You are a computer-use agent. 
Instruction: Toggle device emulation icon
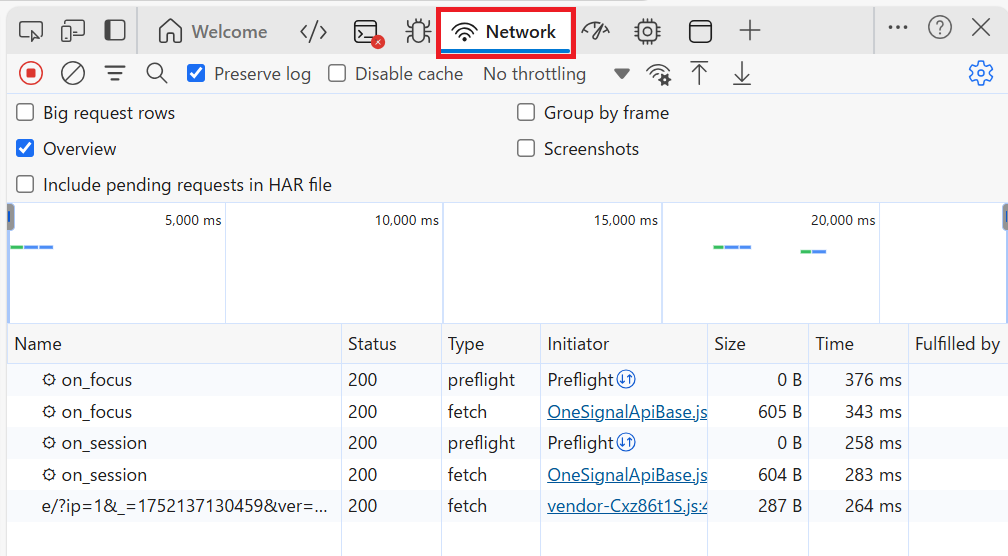click(x=73, y=31)
